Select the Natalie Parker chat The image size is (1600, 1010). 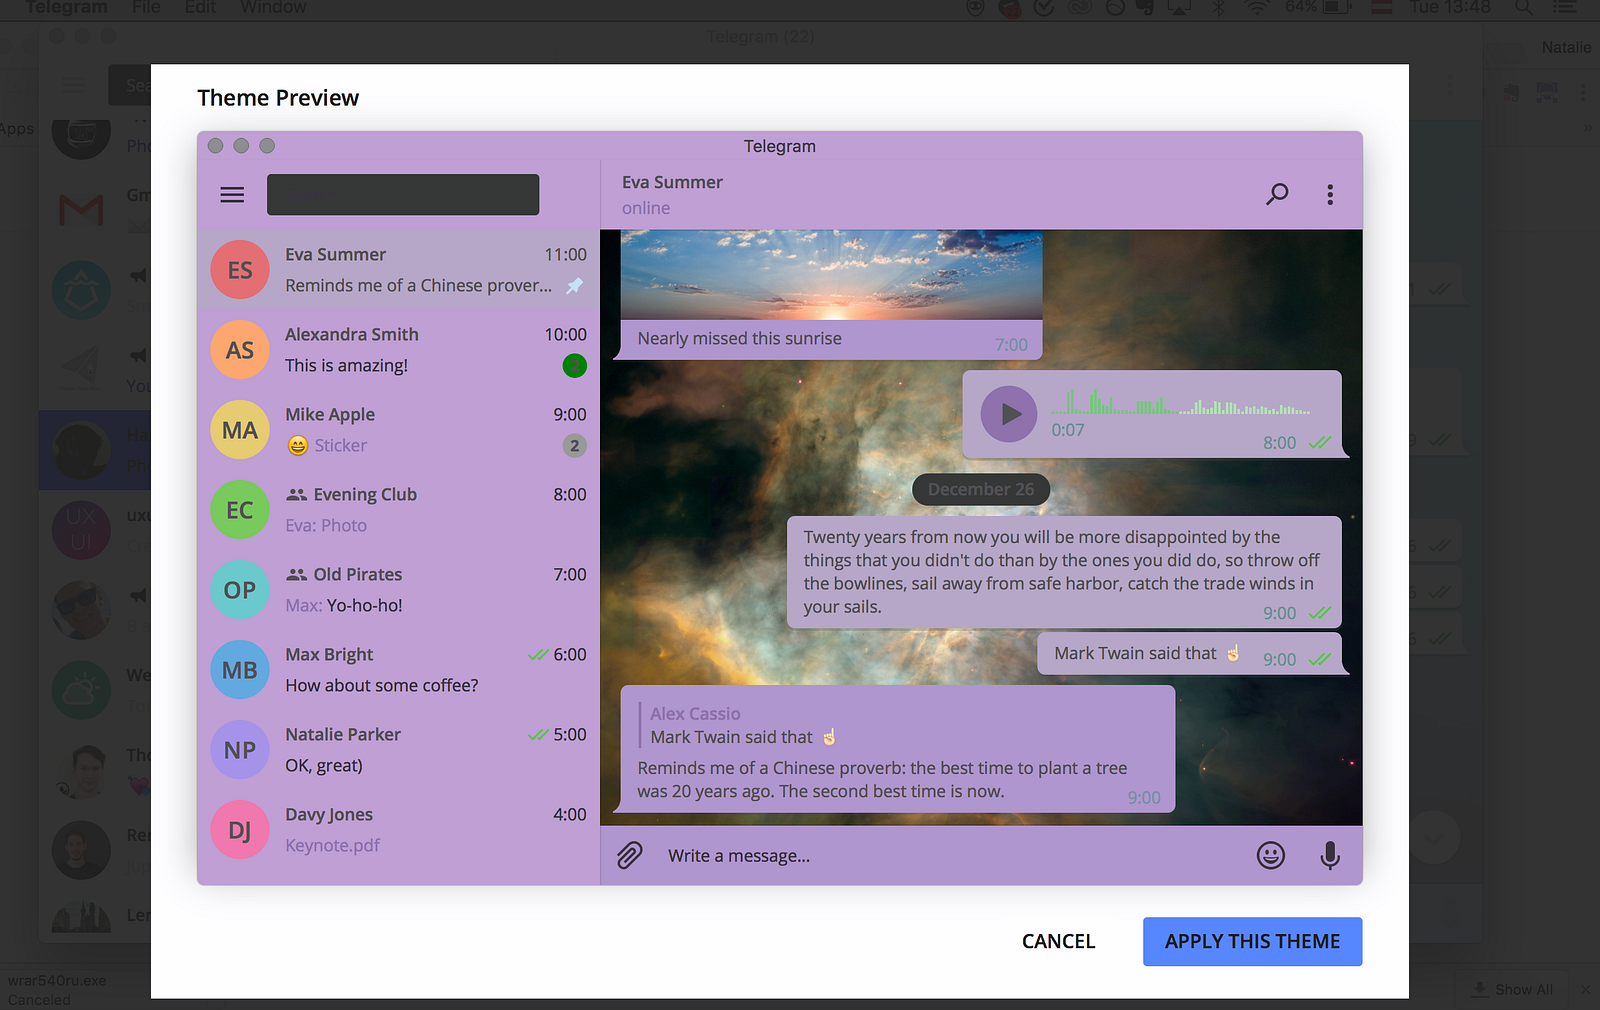click(x=399, y=750)
